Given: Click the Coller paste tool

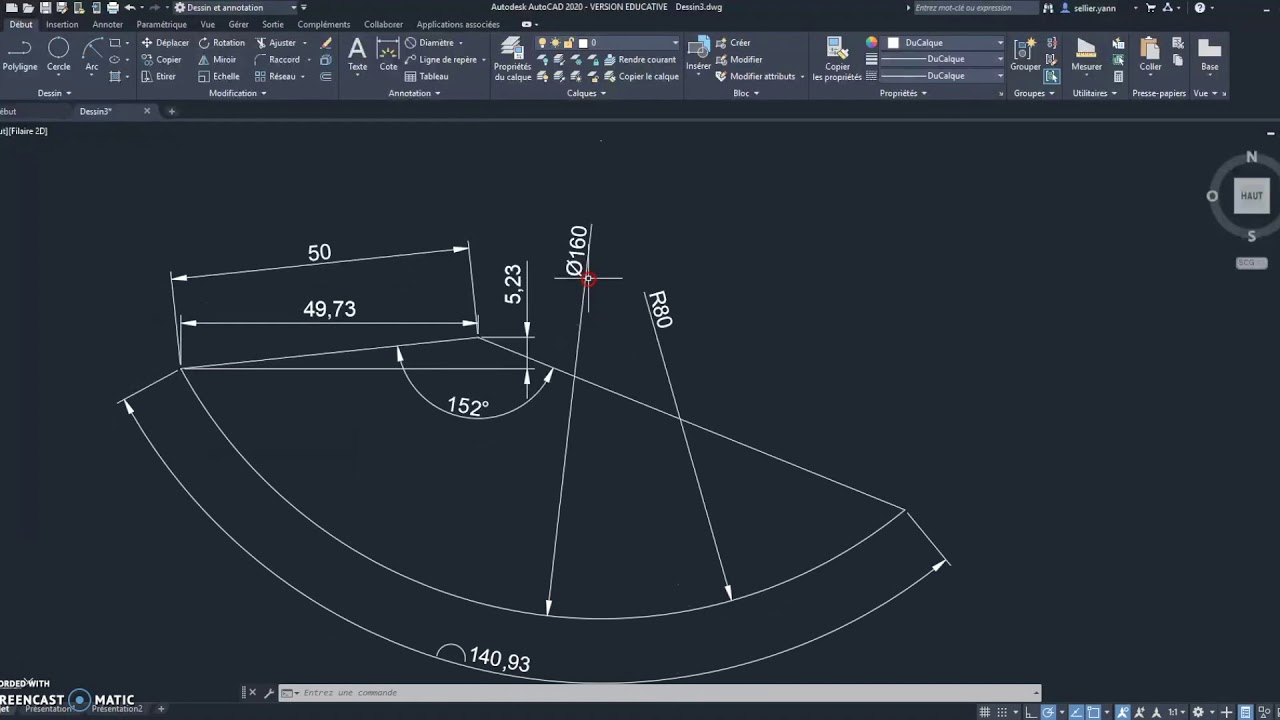Looking at the screenshot, I should [x=1150, y=55].
